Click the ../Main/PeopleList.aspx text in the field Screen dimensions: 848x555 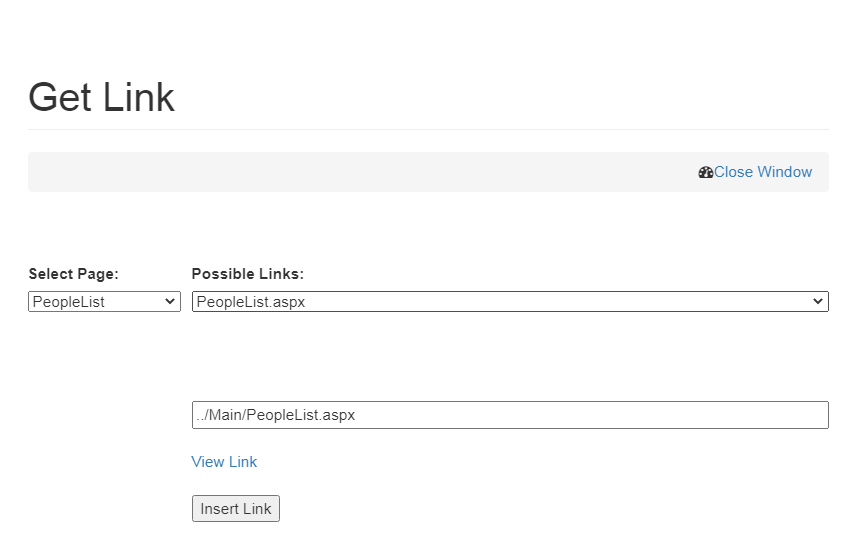(x=276, y=415)
